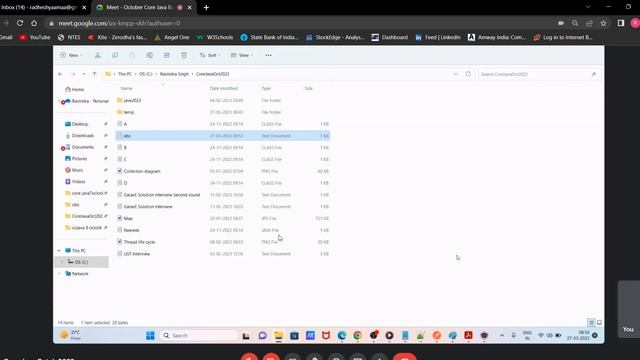The image size is (640, 360).
Task: Open the YouTube bookmark
Action: pyautogui.click(x=35, y=37)
